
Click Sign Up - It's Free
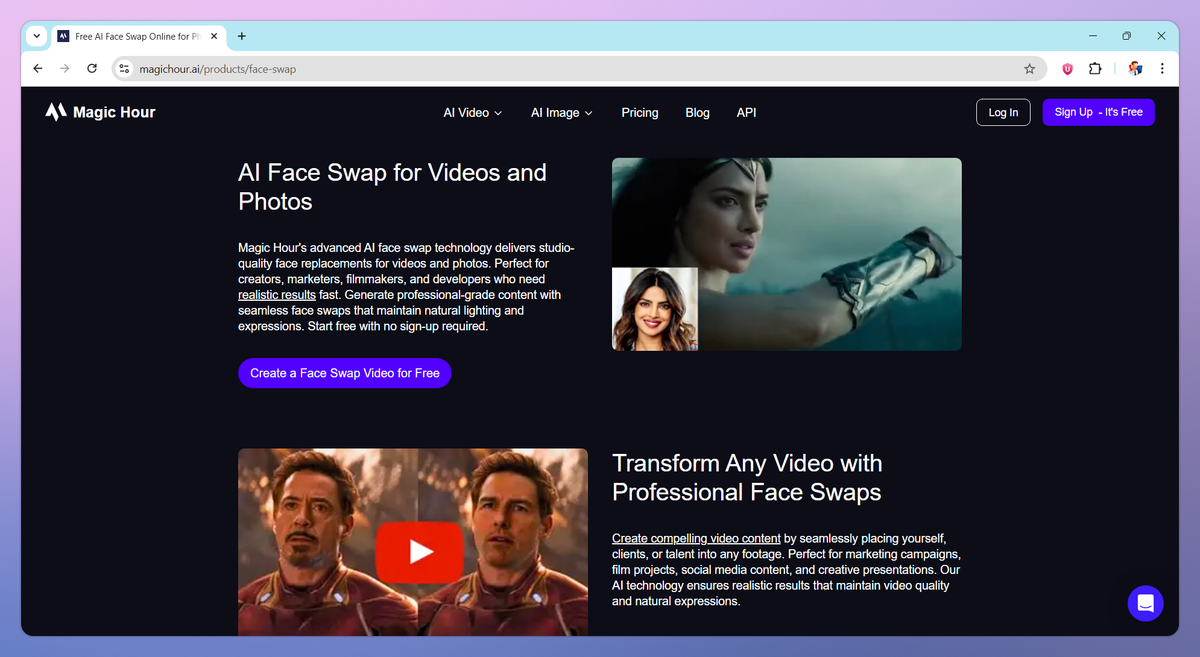pos(1098,112)
